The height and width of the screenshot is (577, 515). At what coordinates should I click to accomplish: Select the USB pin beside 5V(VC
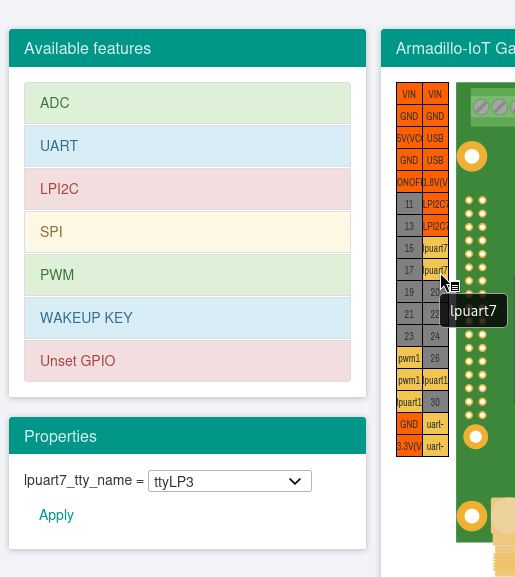(435, 138)
